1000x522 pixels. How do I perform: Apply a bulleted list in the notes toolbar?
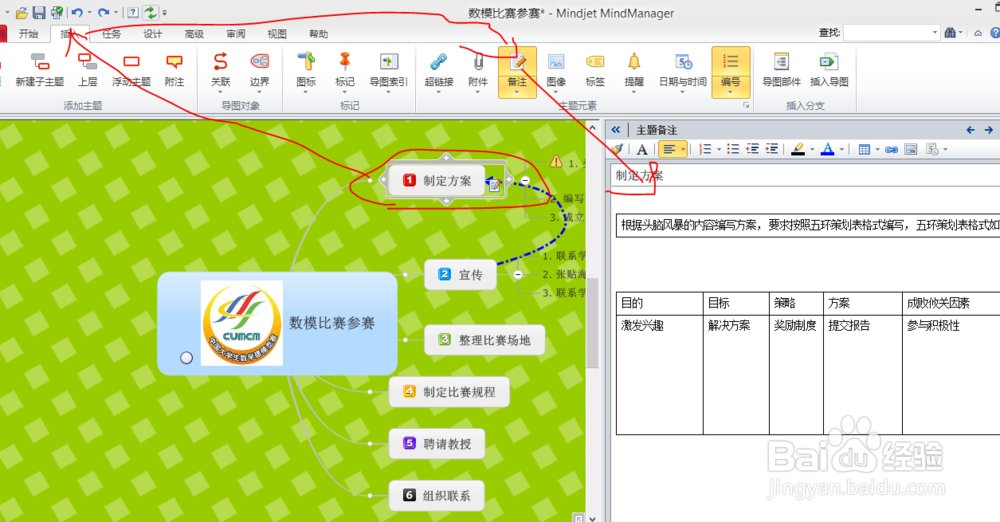(x=733, y=149)
